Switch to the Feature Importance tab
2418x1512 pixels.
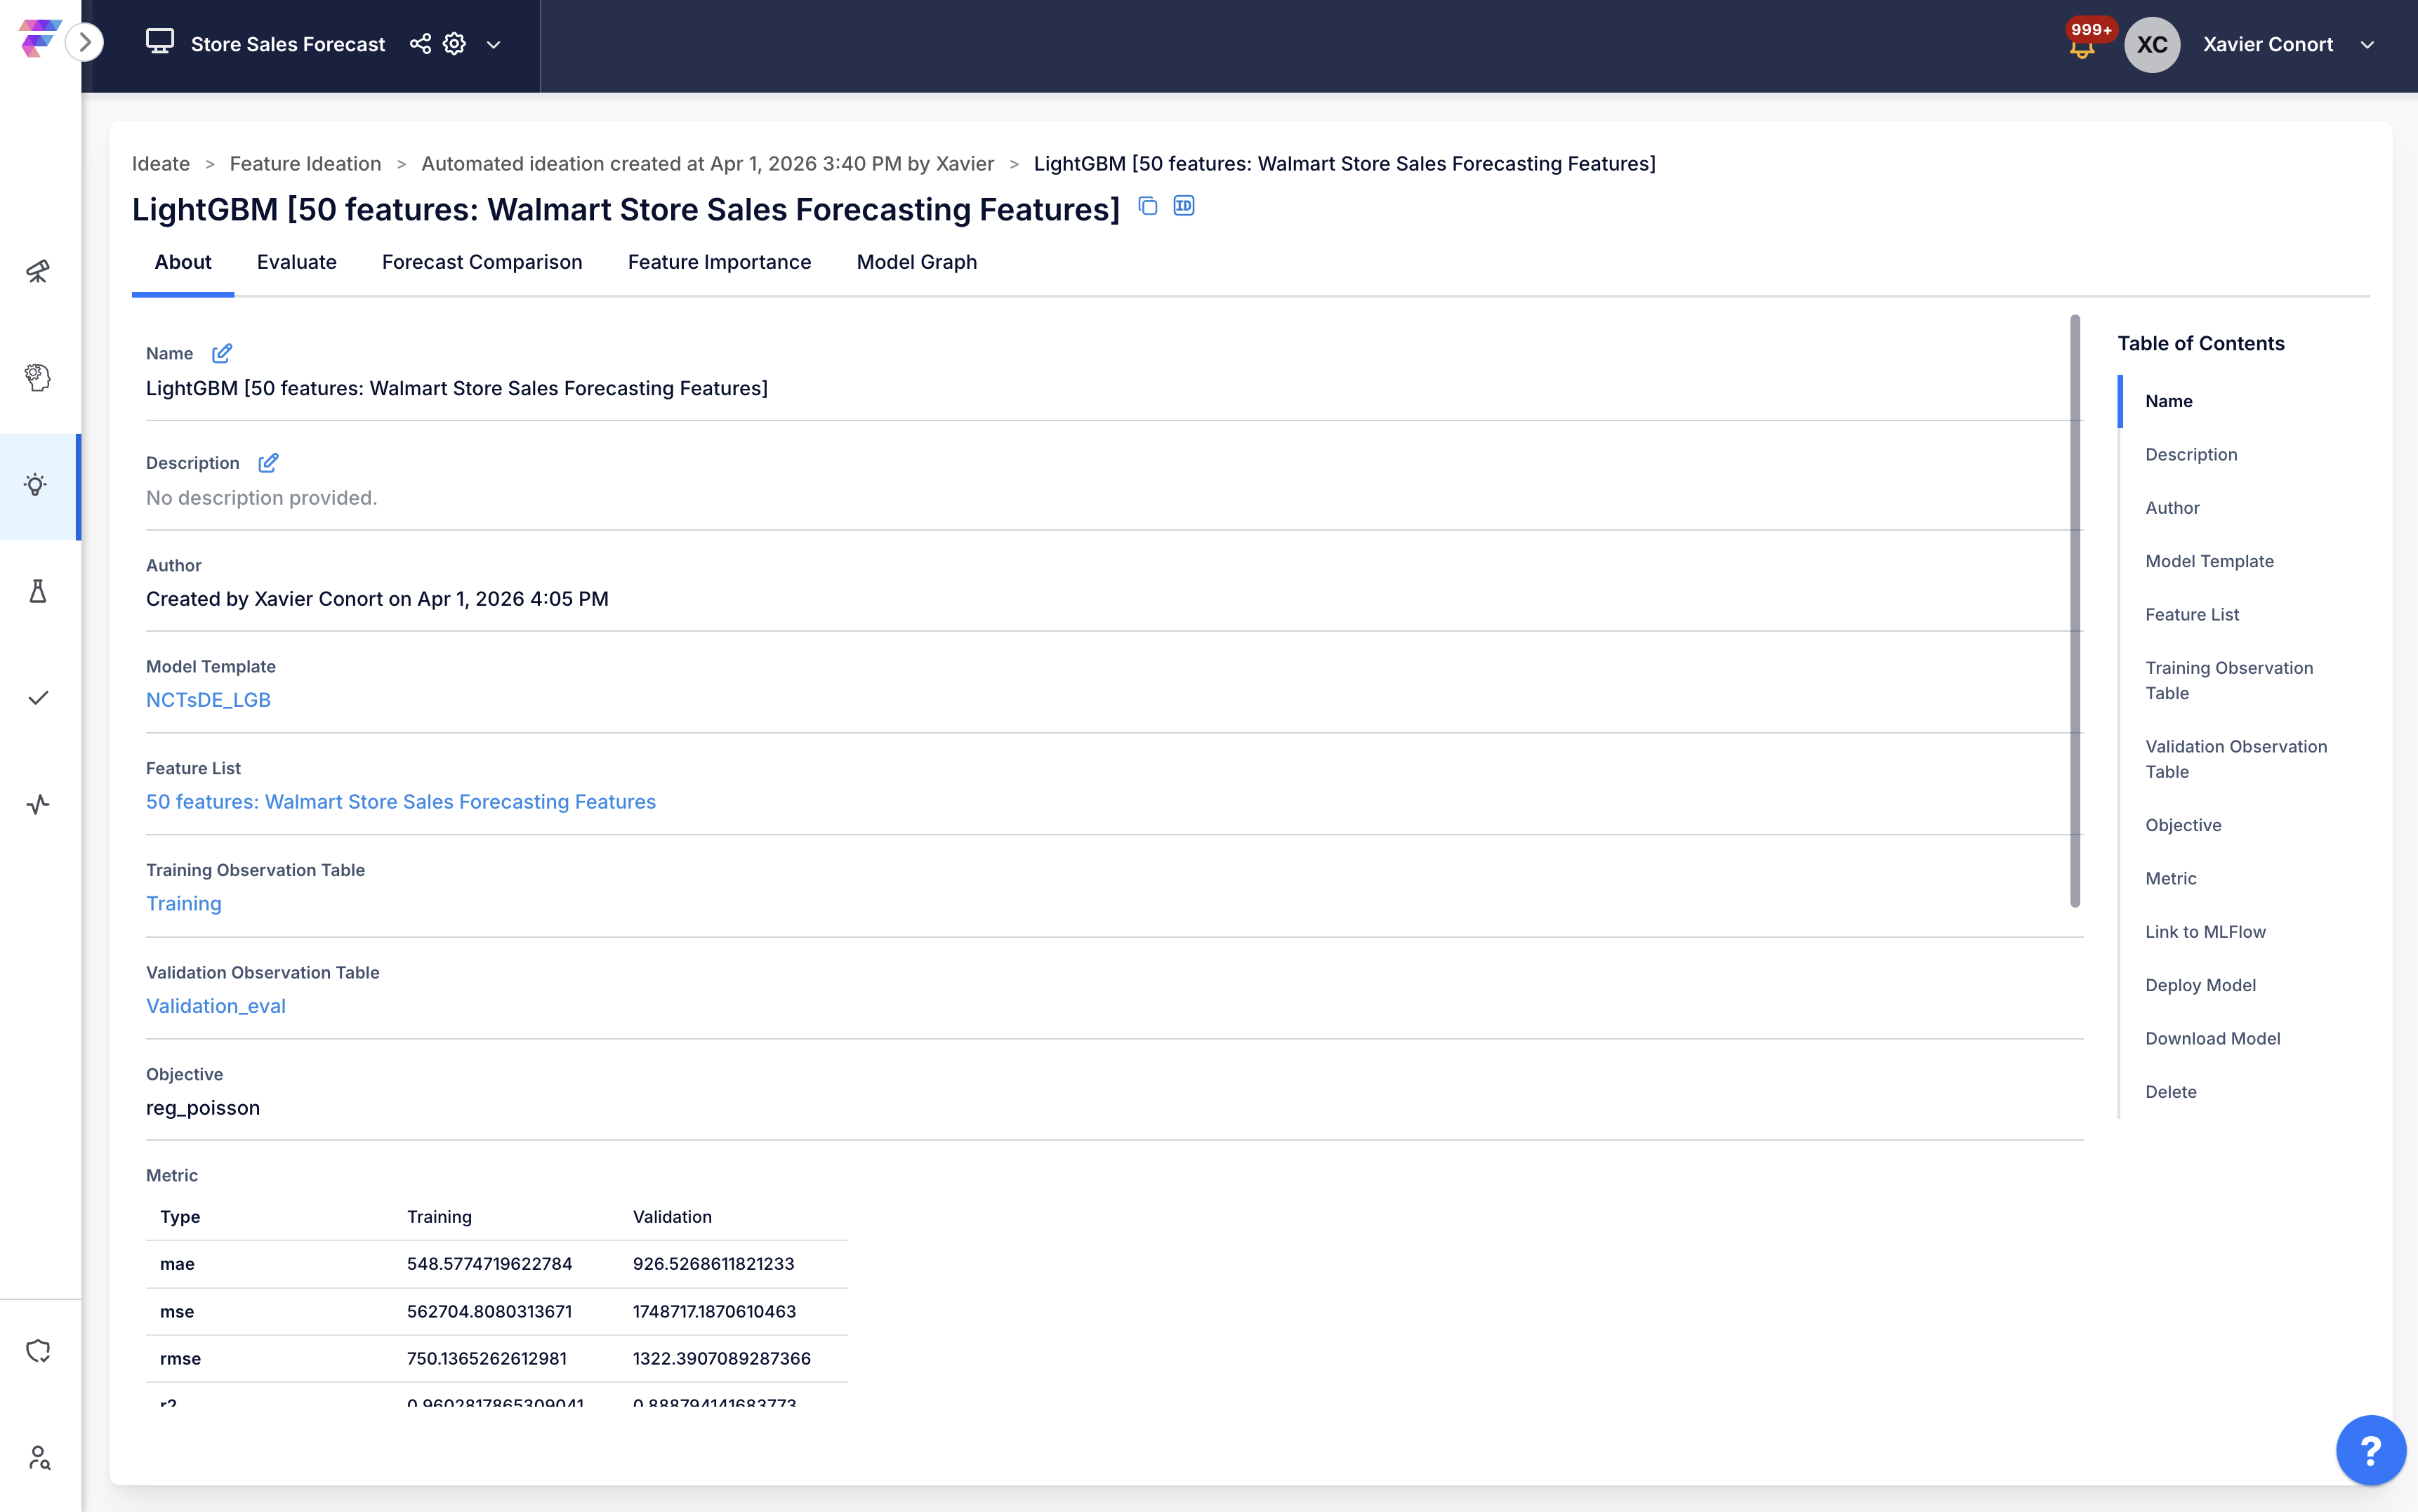click(x=719, y=262)
